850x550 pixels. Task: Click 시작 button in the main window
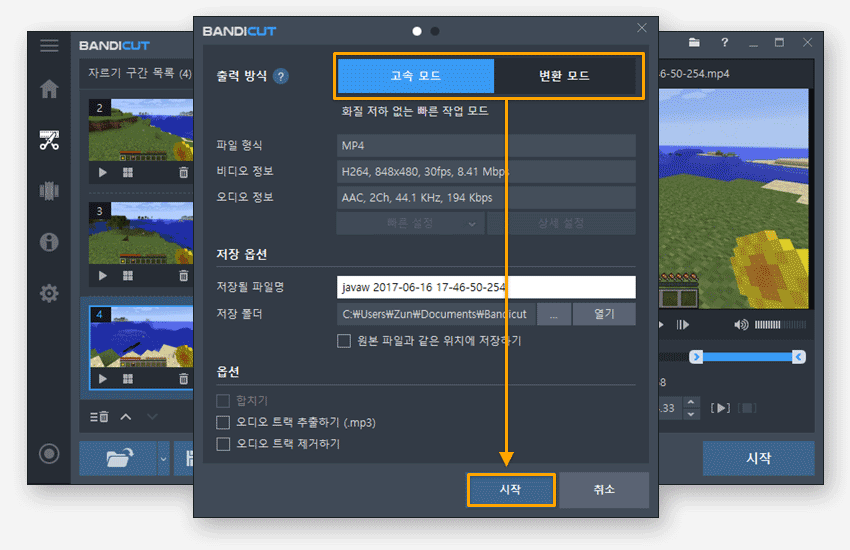point(758,458)
